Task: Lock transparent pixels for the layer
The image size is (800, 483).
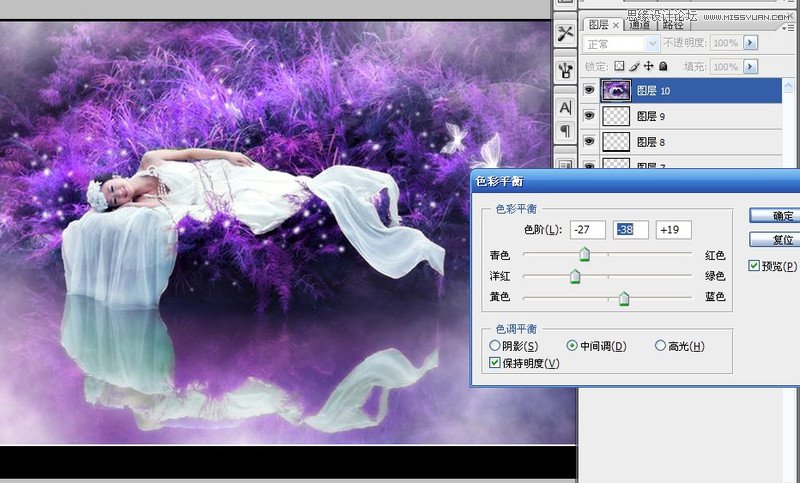Action: (x=619, y=66)
